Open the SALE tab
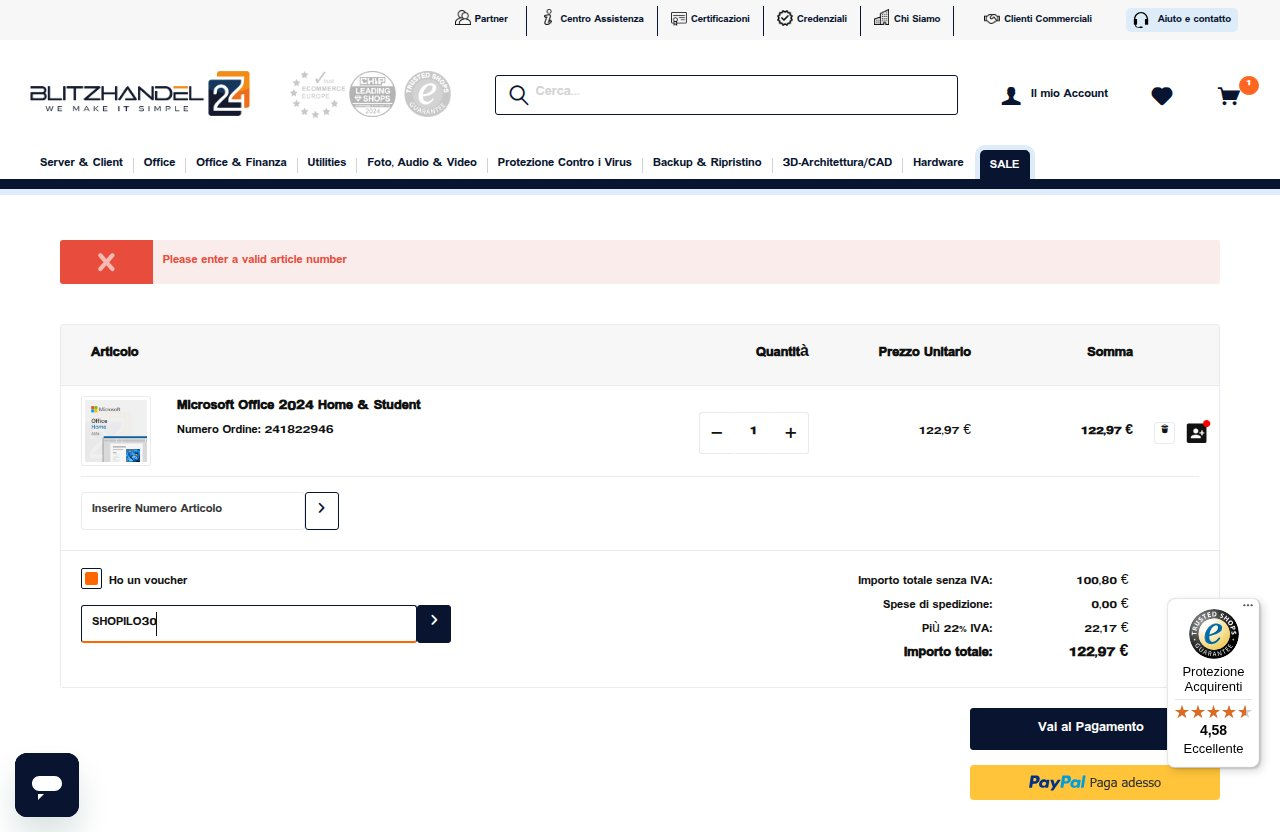 (1004, 164)
